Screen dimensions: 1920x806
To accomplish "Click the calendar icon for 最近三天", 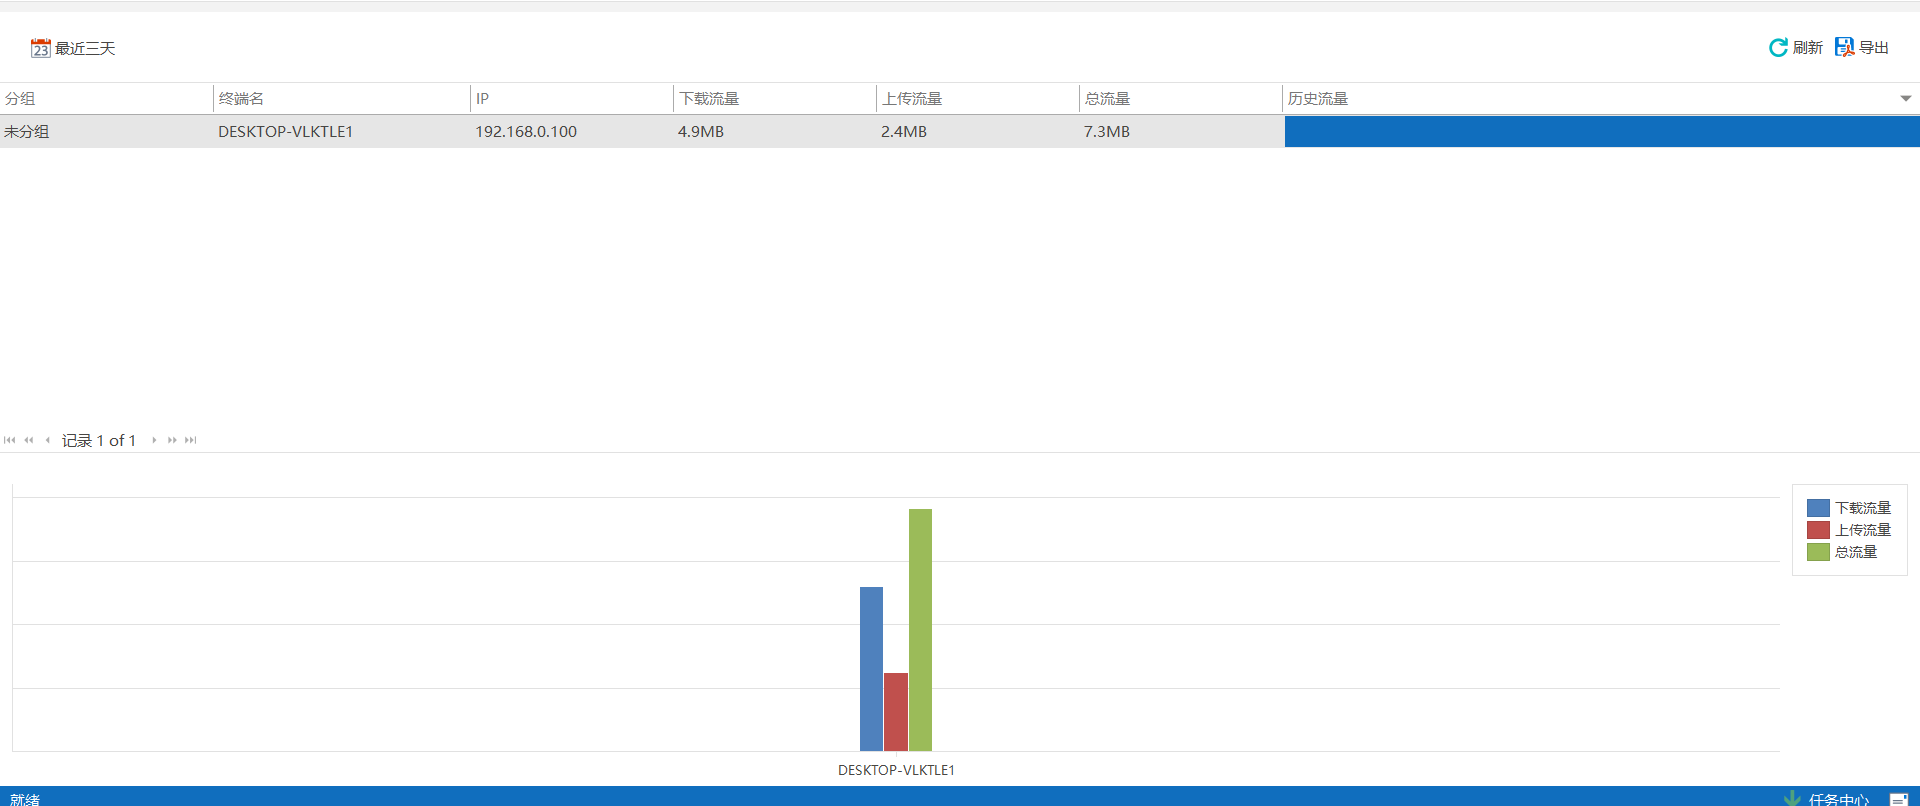I will [40, 48].
